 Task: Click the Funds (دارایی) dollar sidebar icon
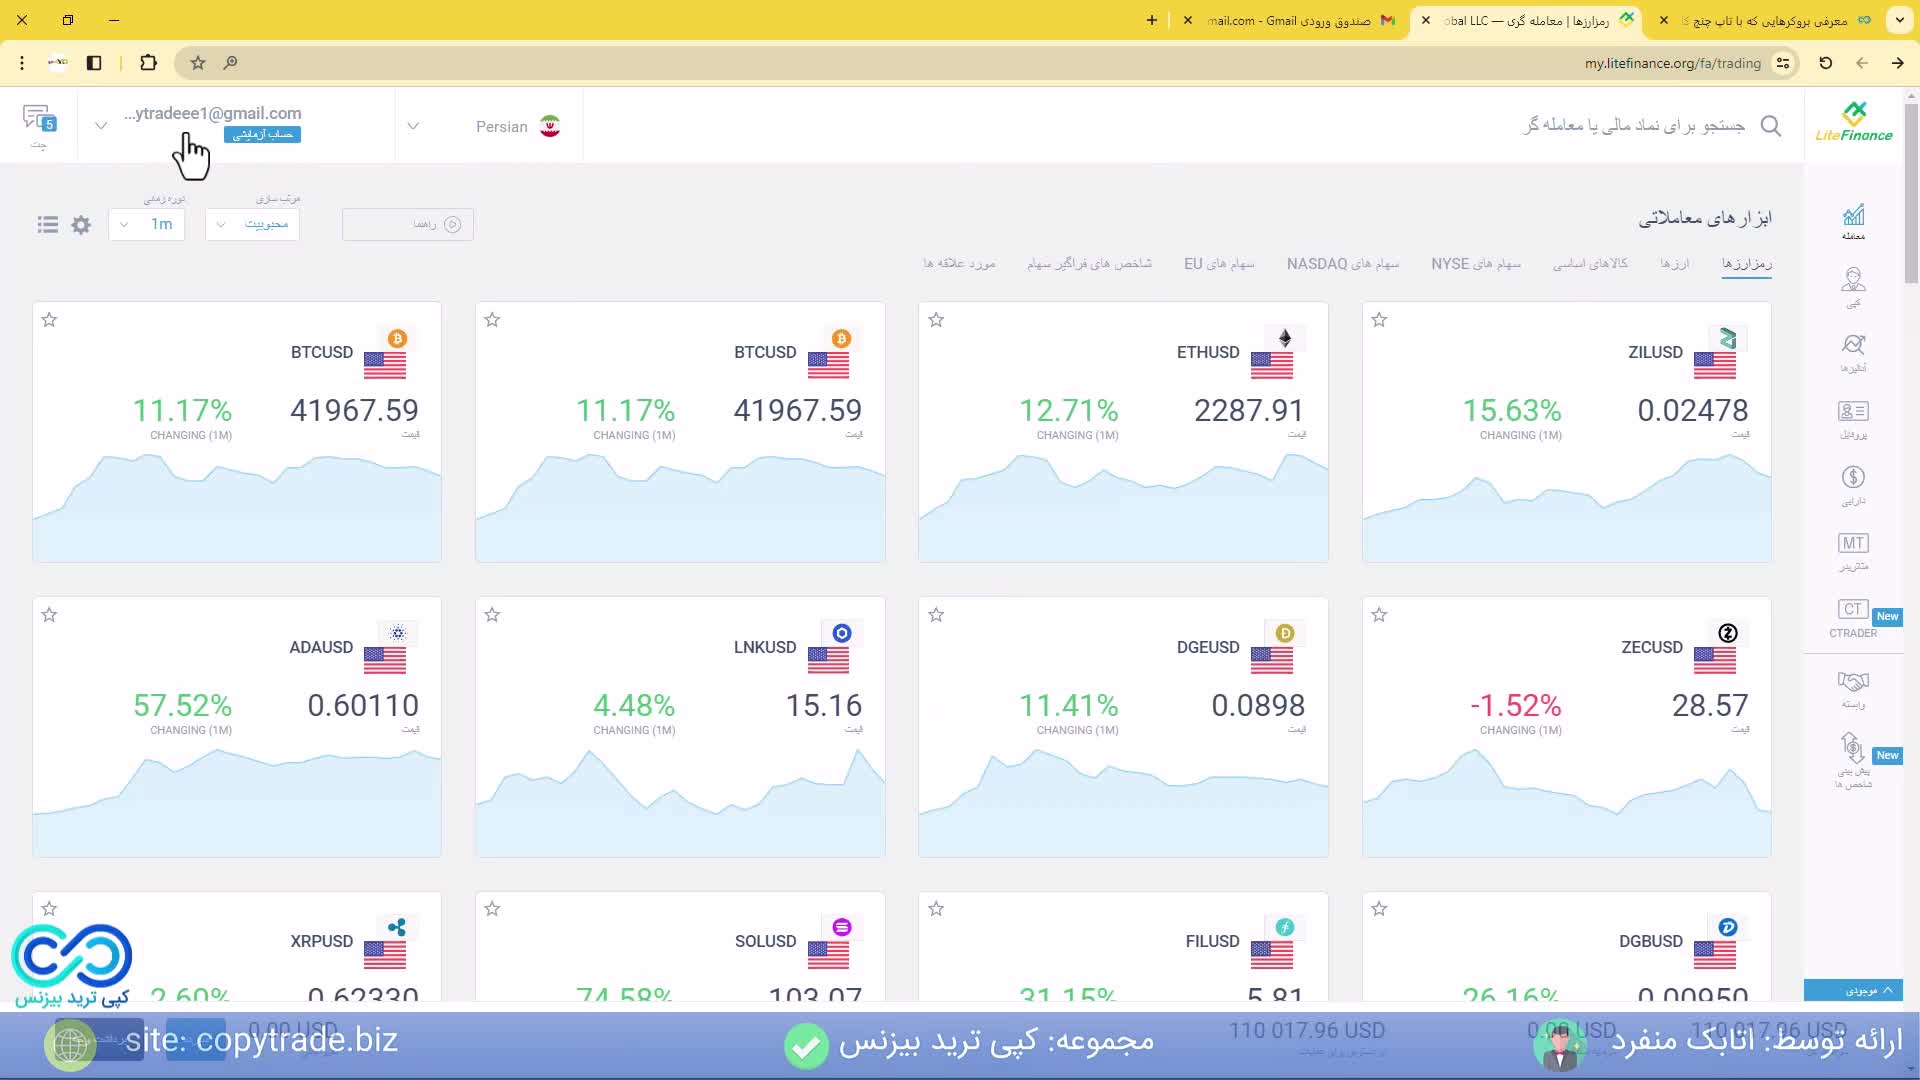tap(1853, 480)
